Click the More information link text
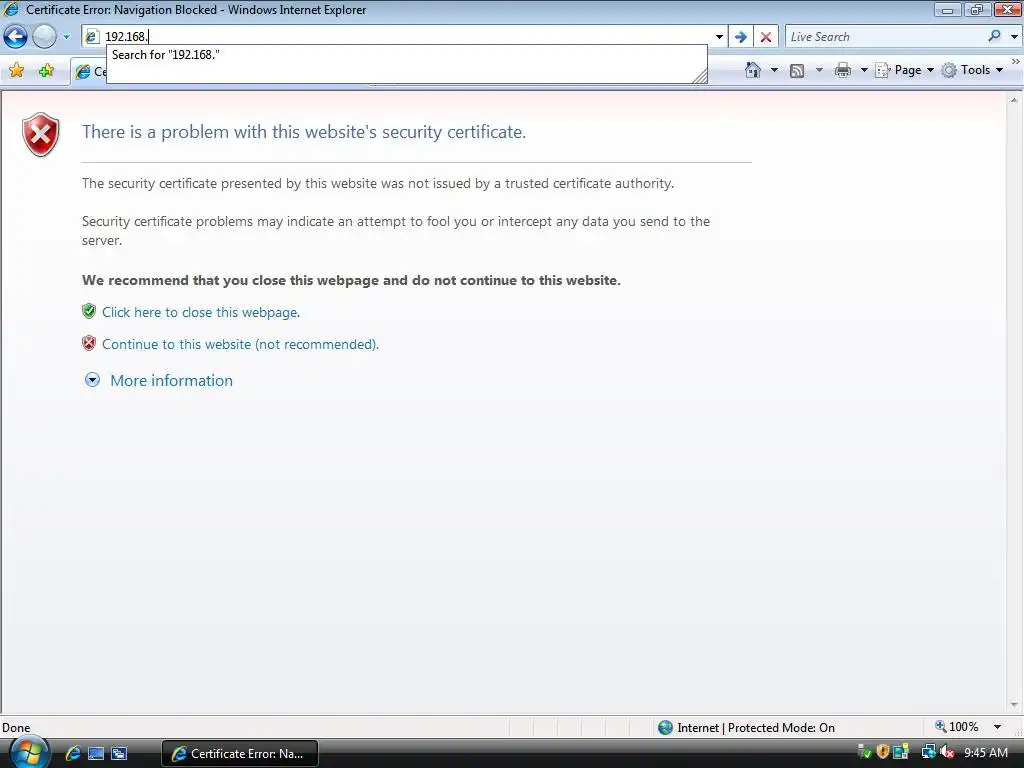Screen dimensions: 1024x768 [171, 380]
